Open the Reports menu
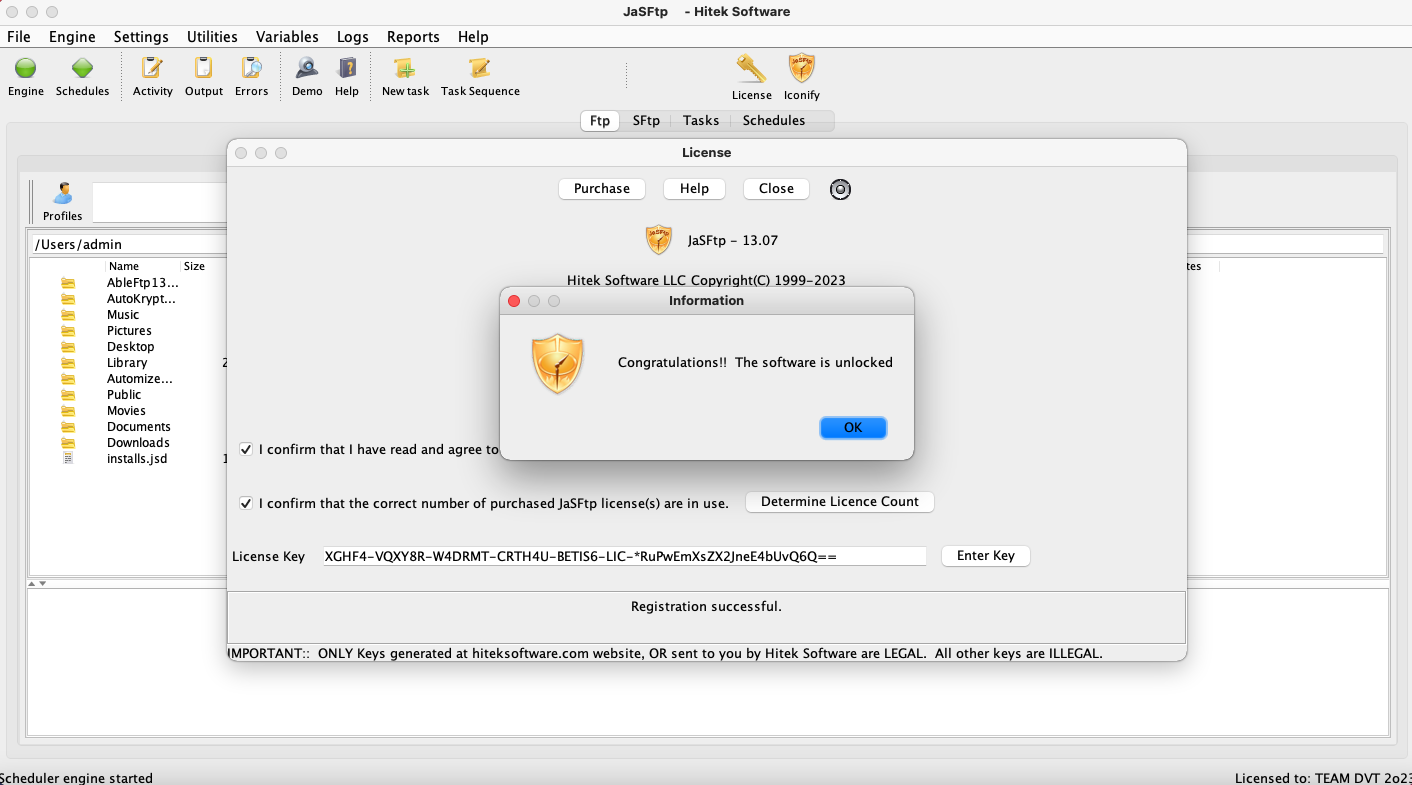Screen dimensions: 1412x785 click(x=413, y=37)
